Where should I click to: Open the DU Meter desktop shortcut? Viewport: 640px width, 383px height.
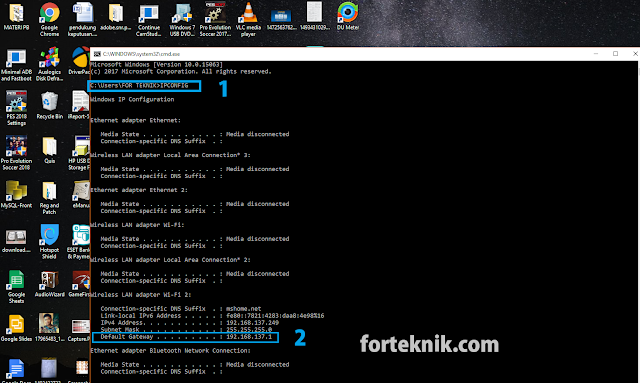(348, 16)
